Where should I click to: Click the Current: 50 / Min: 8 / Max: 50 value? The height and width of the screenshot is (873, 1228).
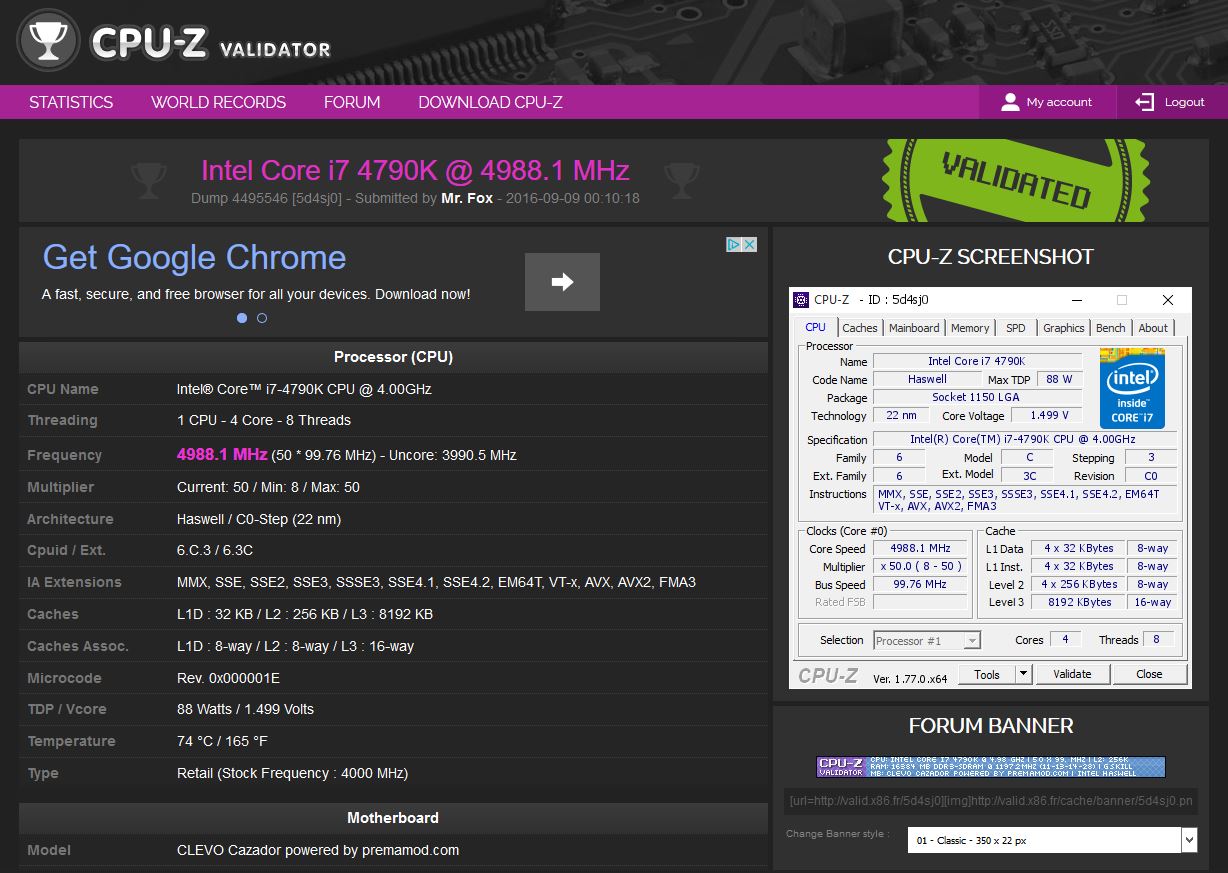(x=268, y=487)
